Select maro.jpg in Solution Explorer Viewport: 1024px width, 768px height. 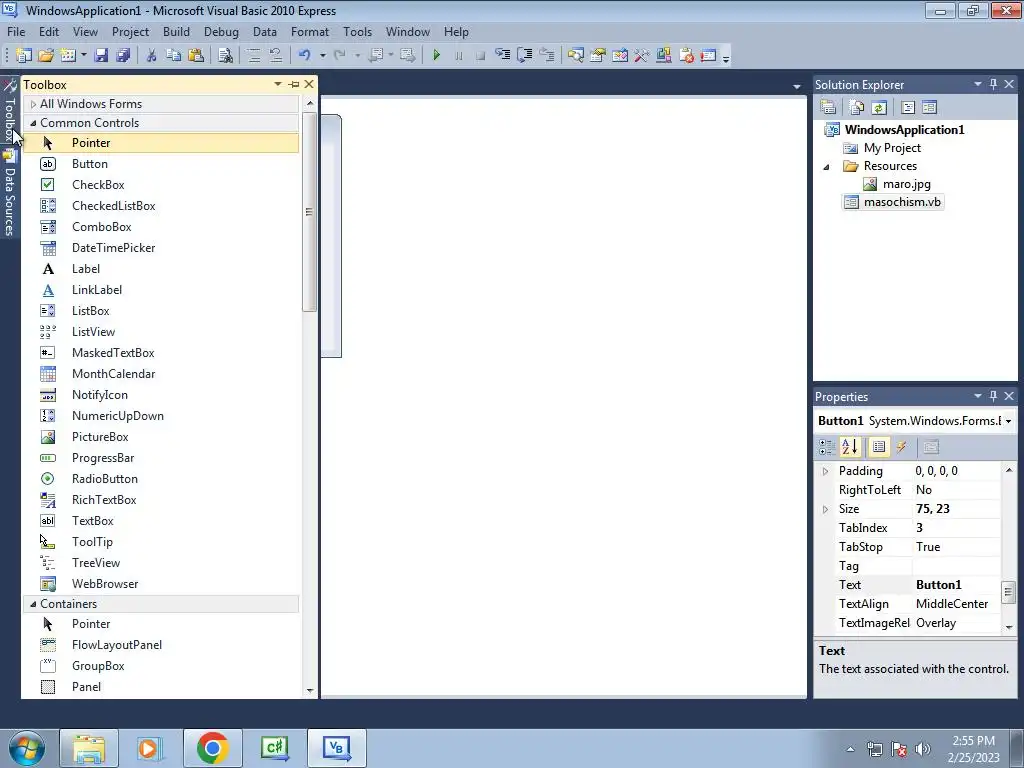906,184
